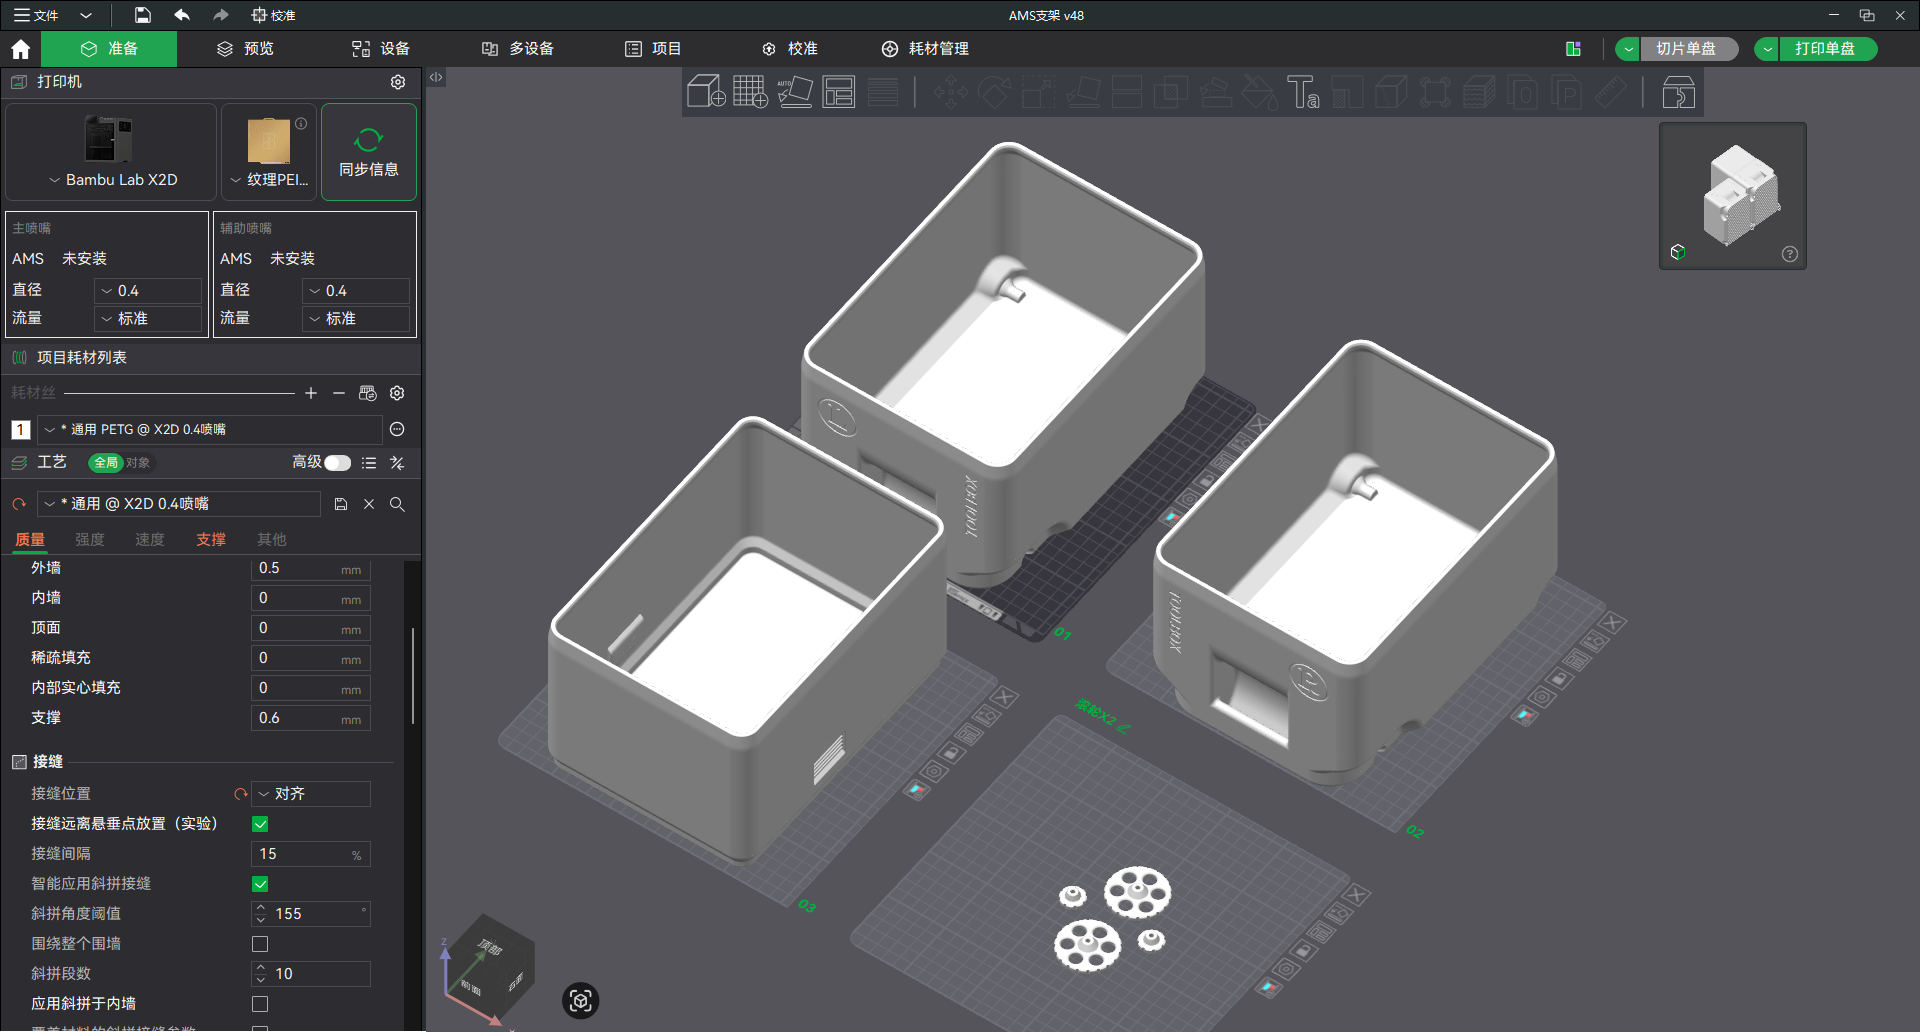Click the 同步信息 button

[369, 152]
